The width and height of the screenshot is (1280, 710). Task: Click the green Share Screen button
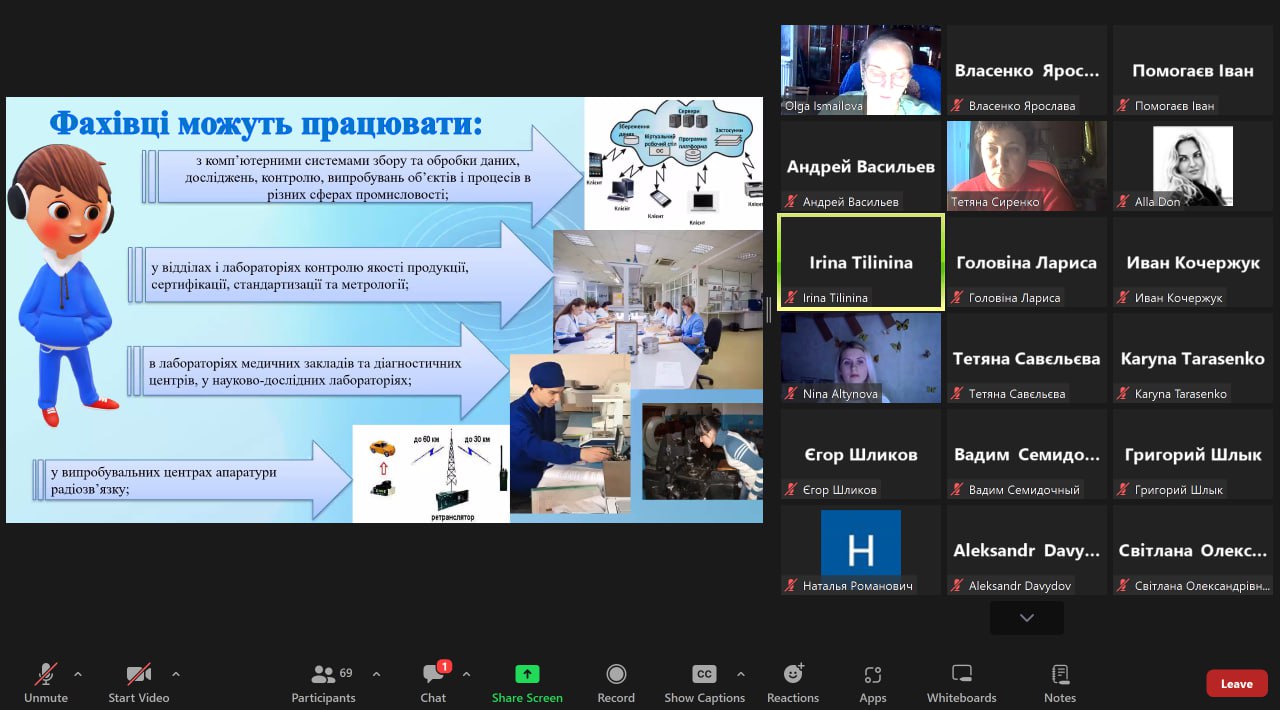(x=527, y=683)
